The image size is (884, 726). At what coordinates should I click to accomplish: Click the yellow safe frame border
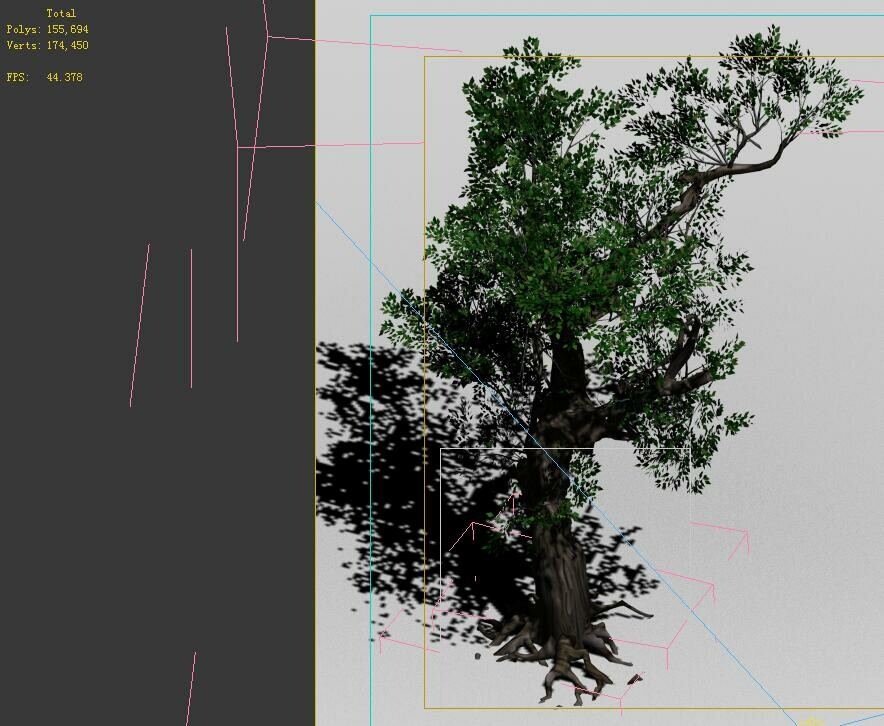pyautogui.click(x=424, y=400)
